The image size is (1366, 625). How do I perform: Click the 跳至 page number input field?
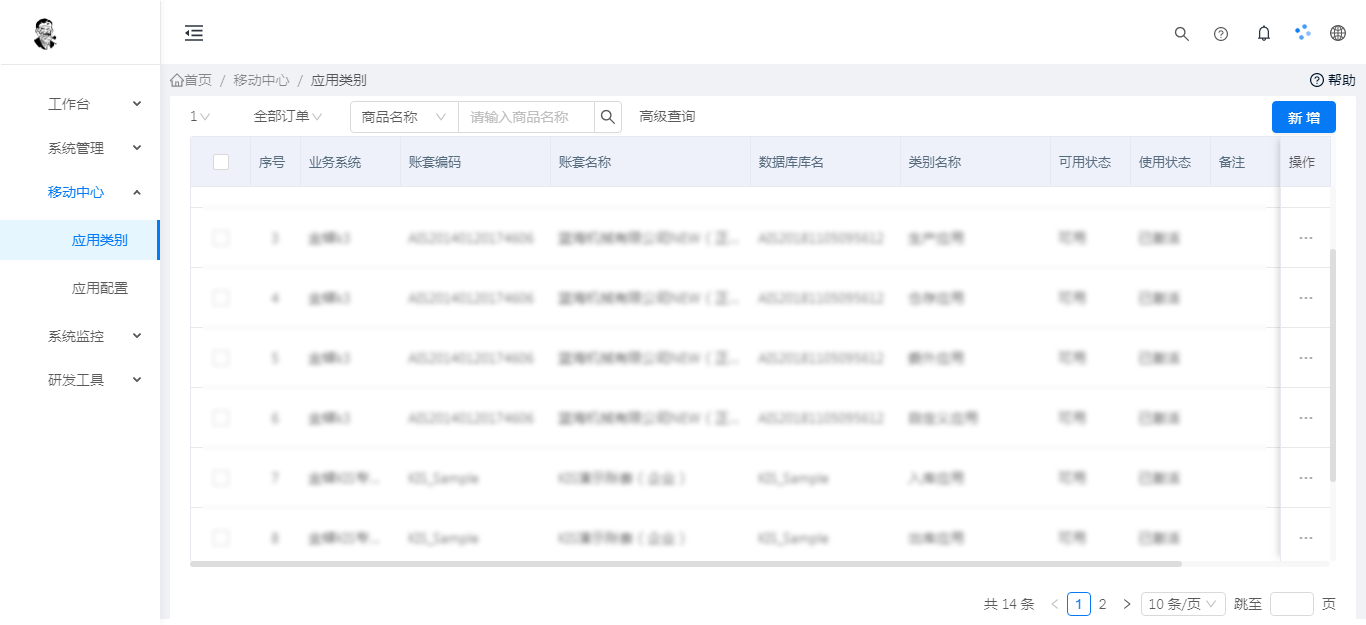1291,604
